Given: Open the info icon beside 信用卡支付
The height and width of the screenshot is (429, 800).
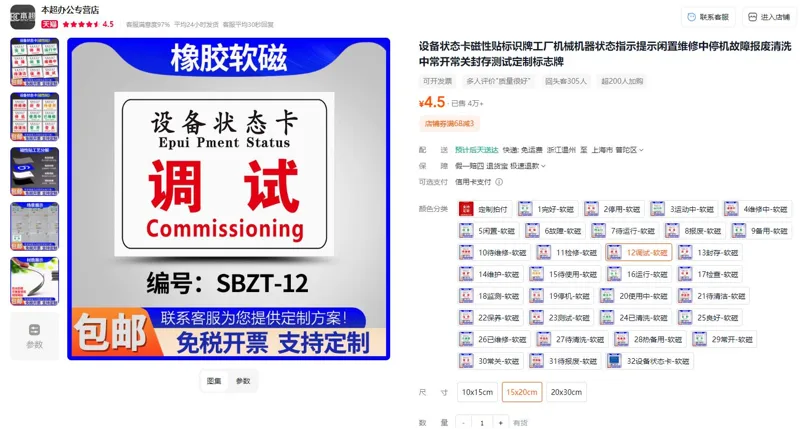Looking at the screenshot, I should tap(499, 182).
